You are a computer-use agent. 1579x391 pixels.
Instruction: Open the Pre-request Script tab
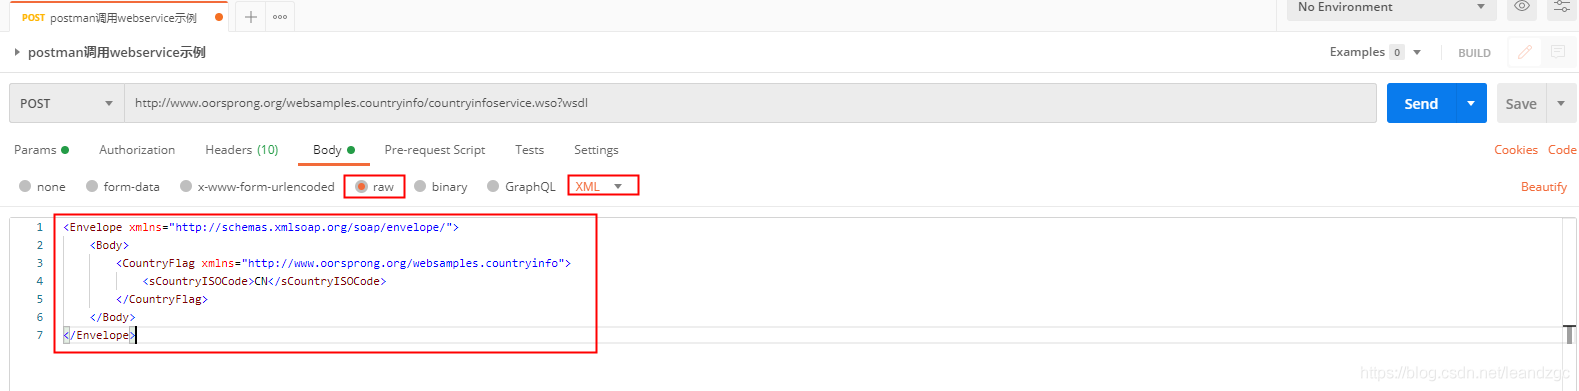435,150
